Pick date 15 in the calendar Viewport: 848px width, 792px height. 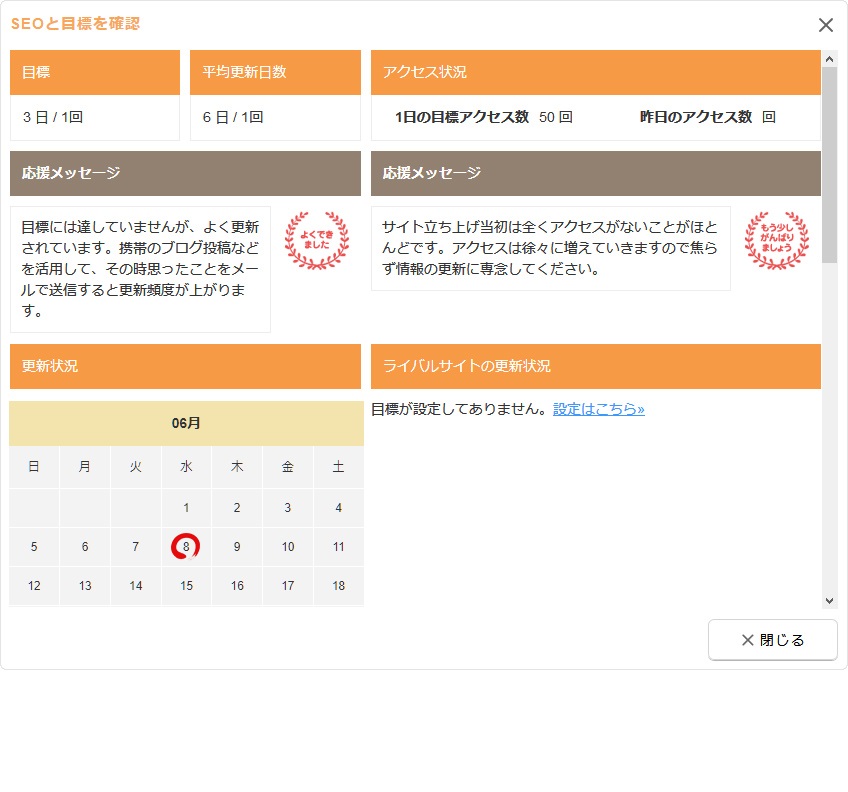[186, 586]
